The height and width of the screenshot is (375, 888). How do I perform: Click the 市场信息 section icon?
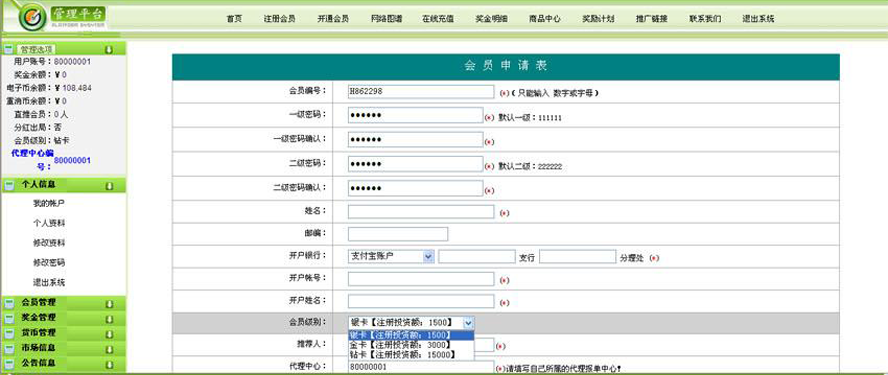click(8, 348)
